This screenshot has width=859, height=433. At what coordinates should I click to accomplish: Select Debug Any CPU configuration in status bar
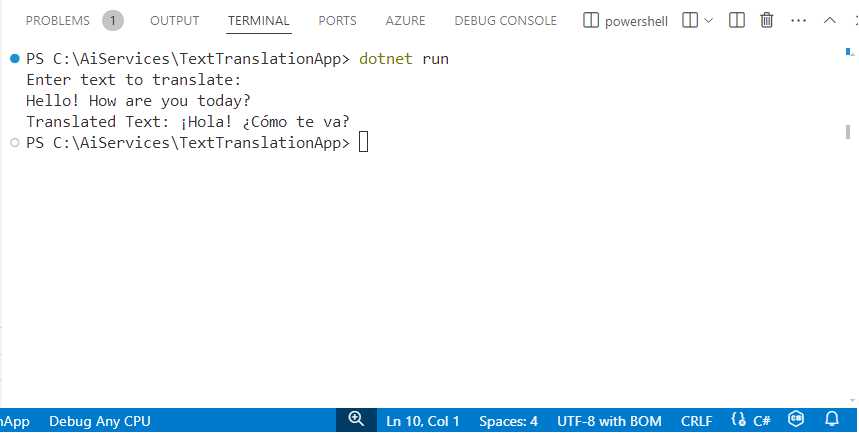(x=100, y=421)
